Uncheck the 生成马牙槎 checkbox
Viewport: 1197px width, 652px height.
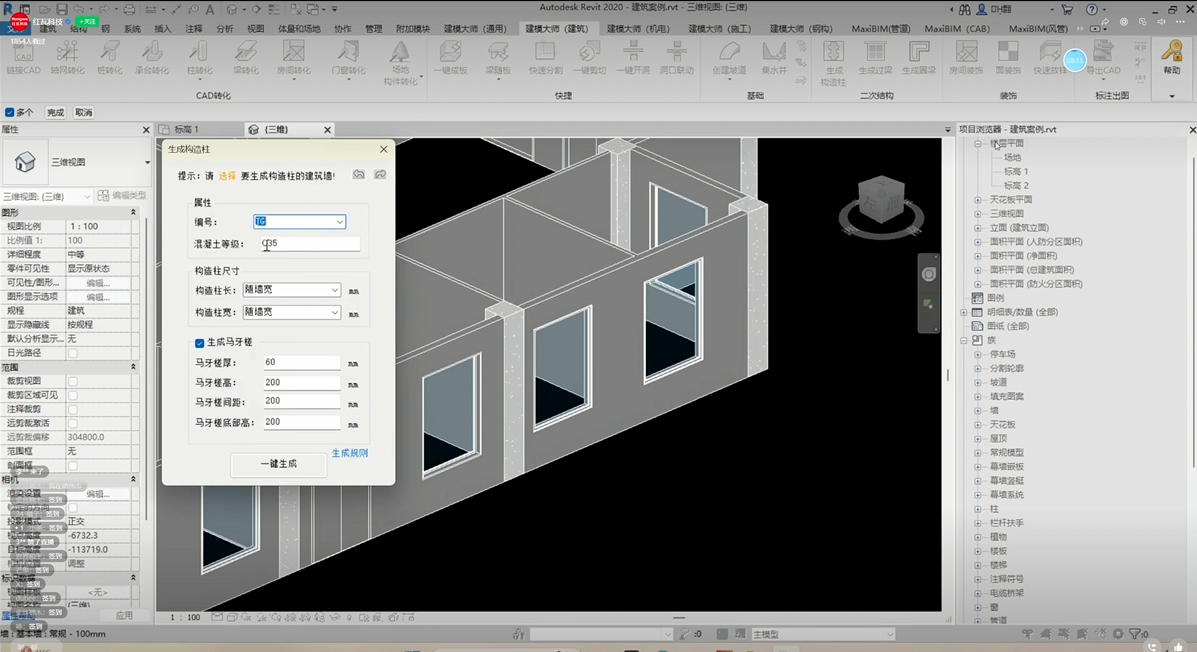pyautogui.click(x=200, y=343)
